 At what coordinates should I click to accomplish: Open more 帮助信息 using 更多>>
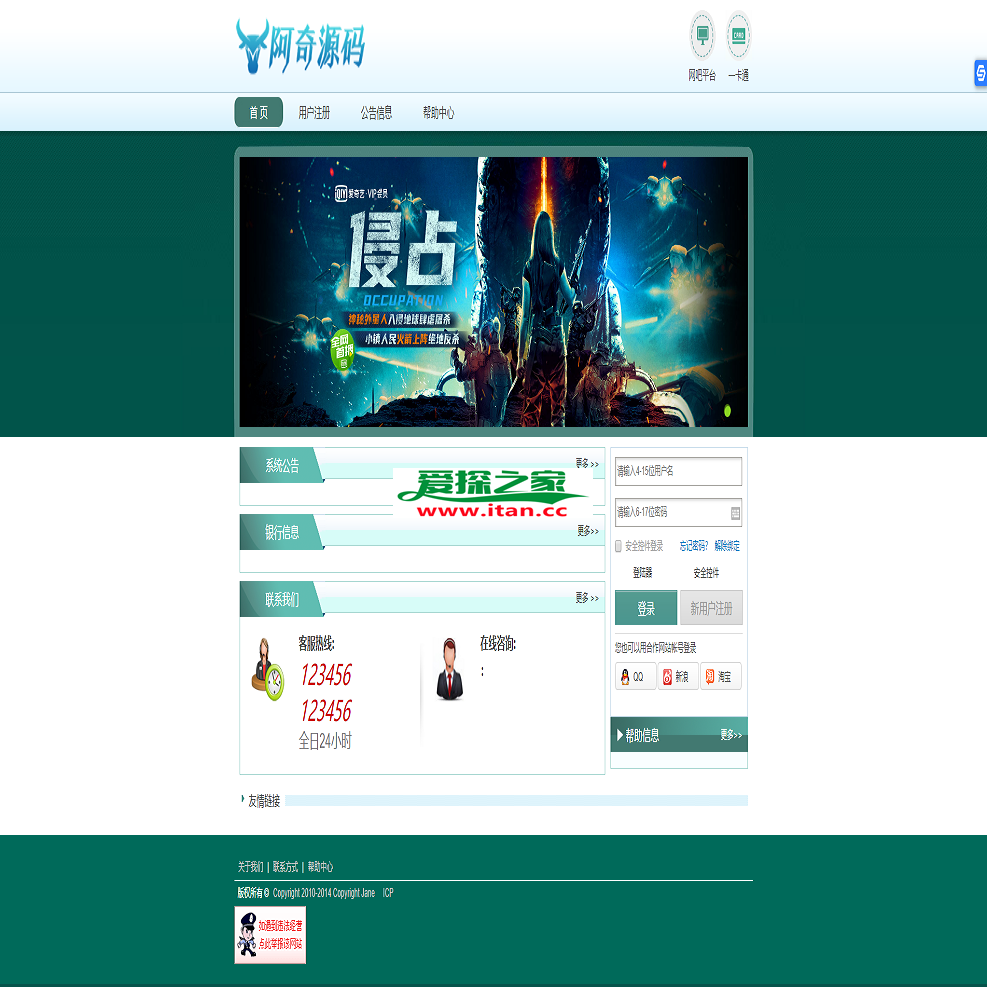(732, 734)
